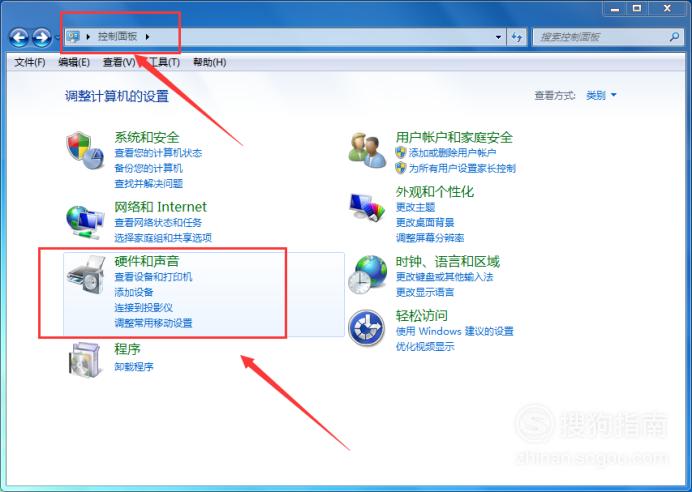The image size is (692, 492).
Task: Click the 更改桌面背景 link
Action: coord(425,222)
